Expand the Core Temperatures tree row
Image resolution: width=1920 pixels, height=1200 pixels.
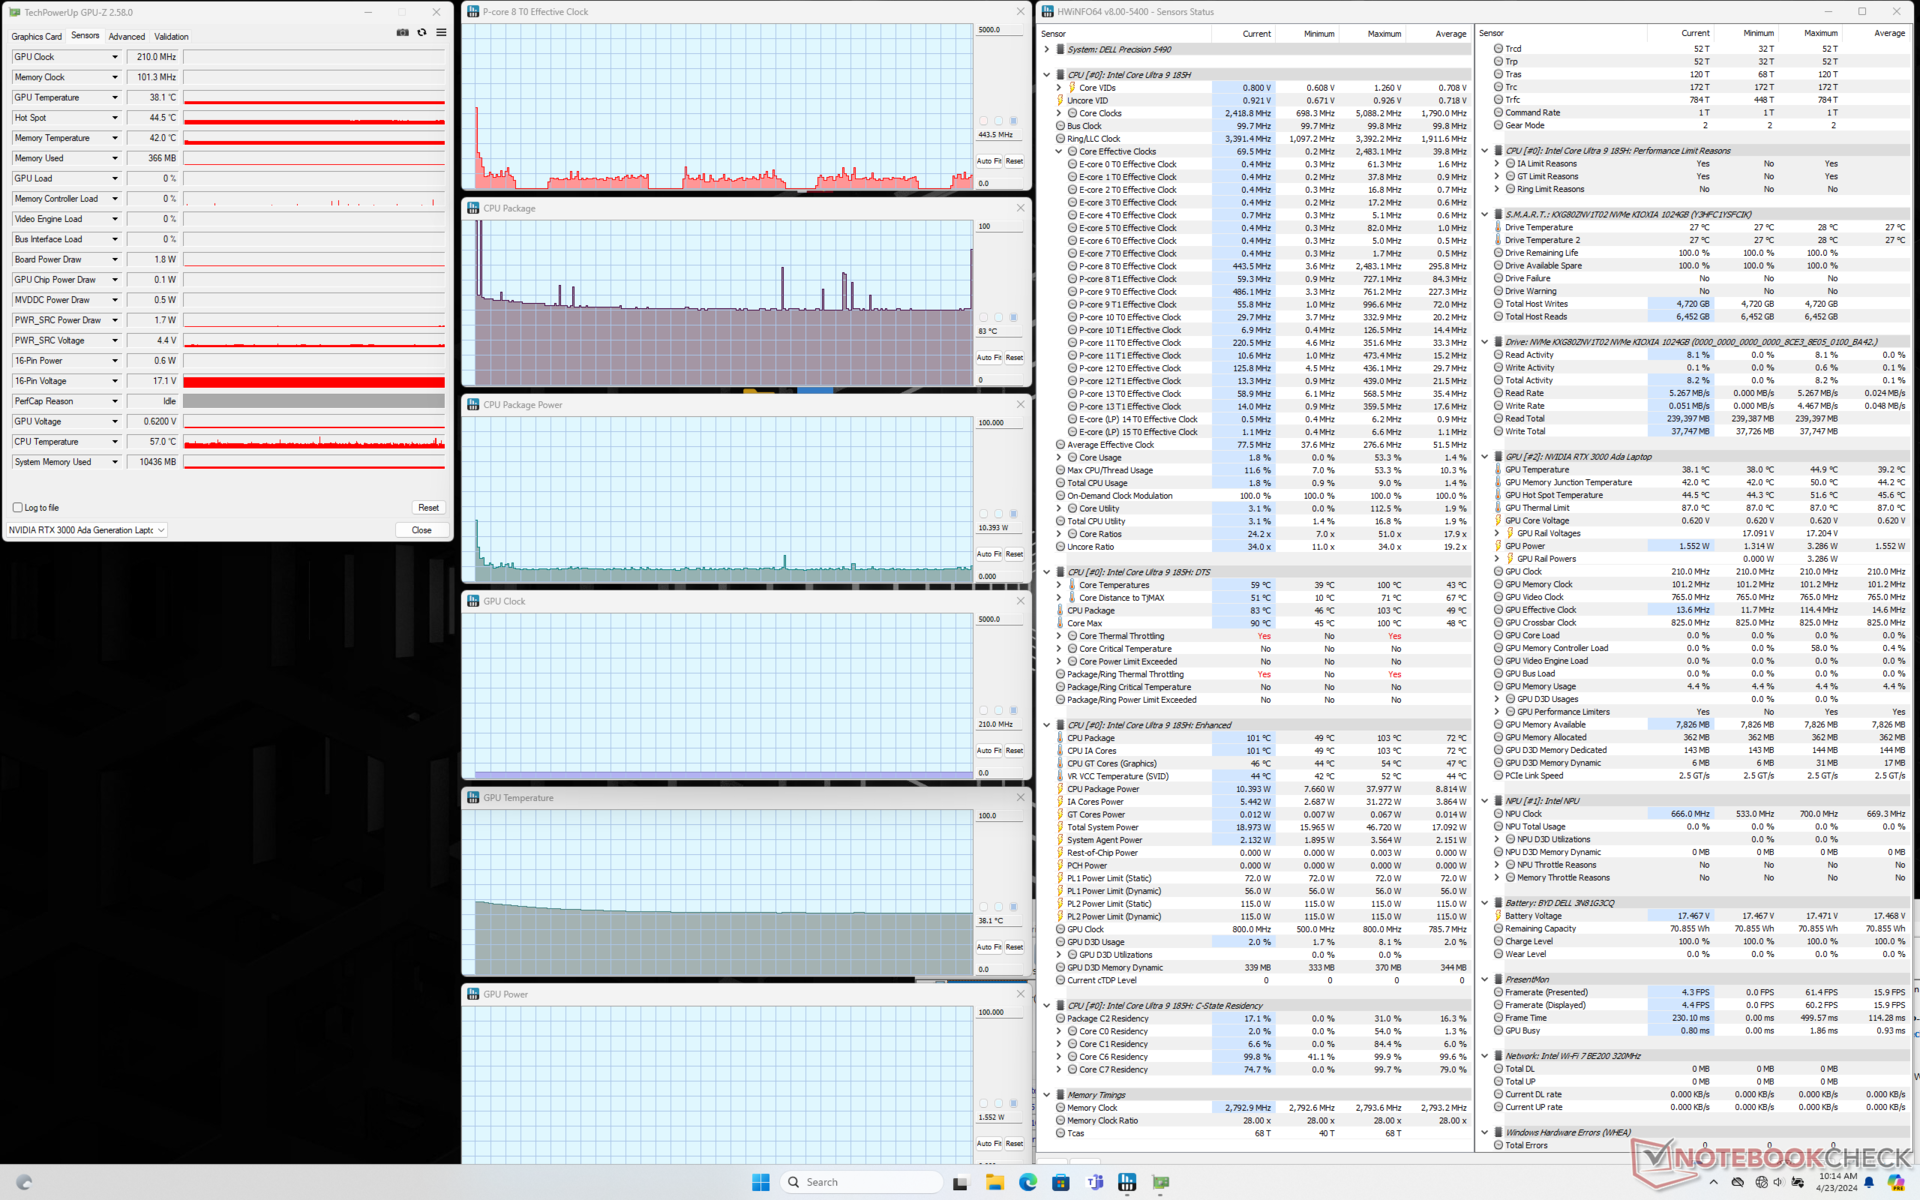coord(1059,585)
